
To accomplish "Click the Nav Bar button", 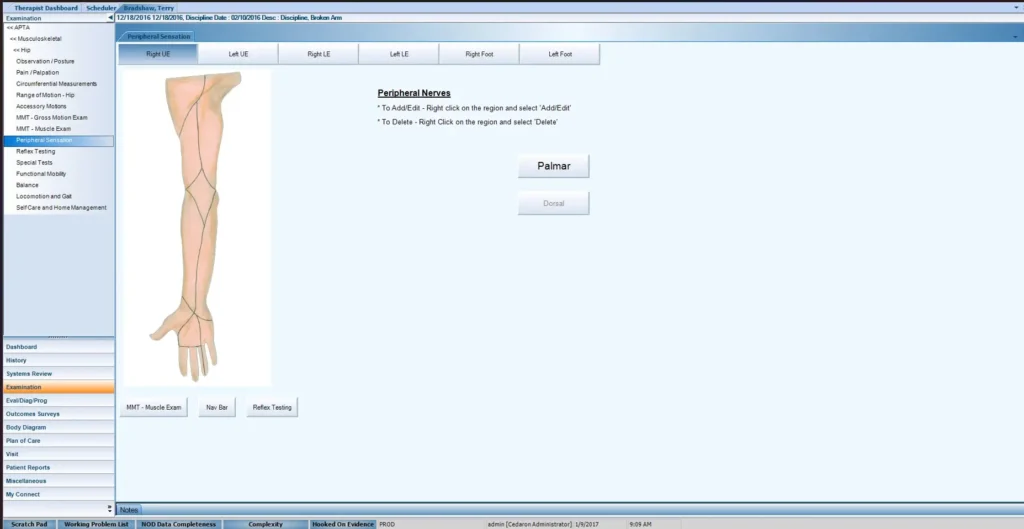I will point(217,408).
